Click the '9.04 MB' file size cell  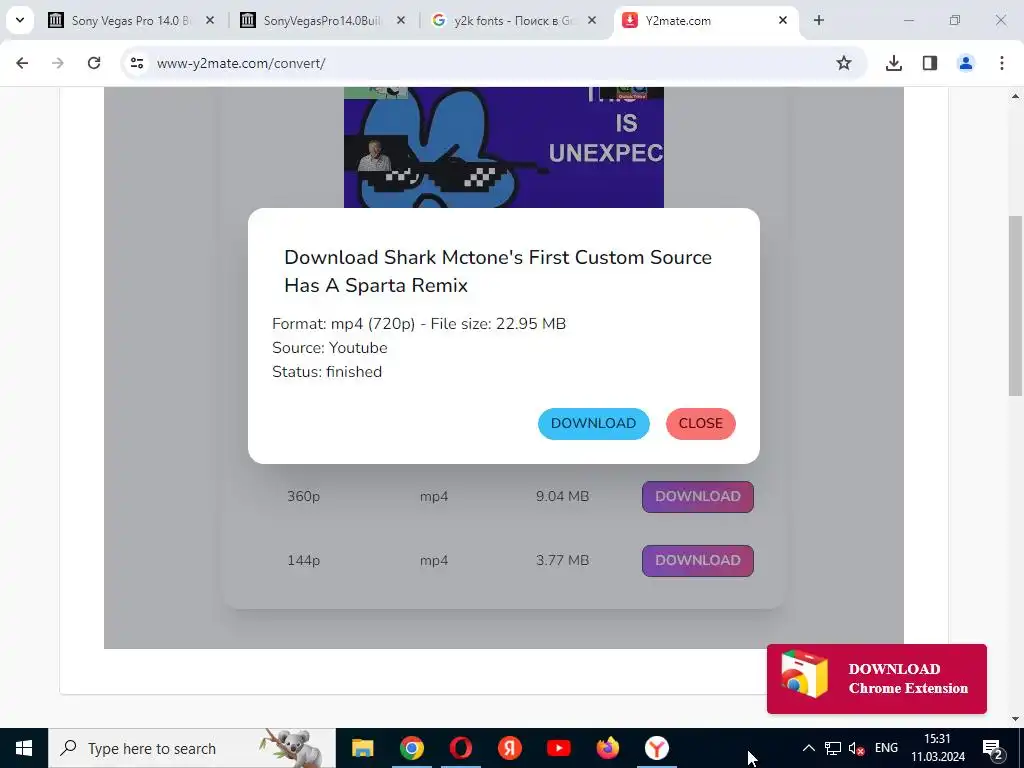click(562, 496)
